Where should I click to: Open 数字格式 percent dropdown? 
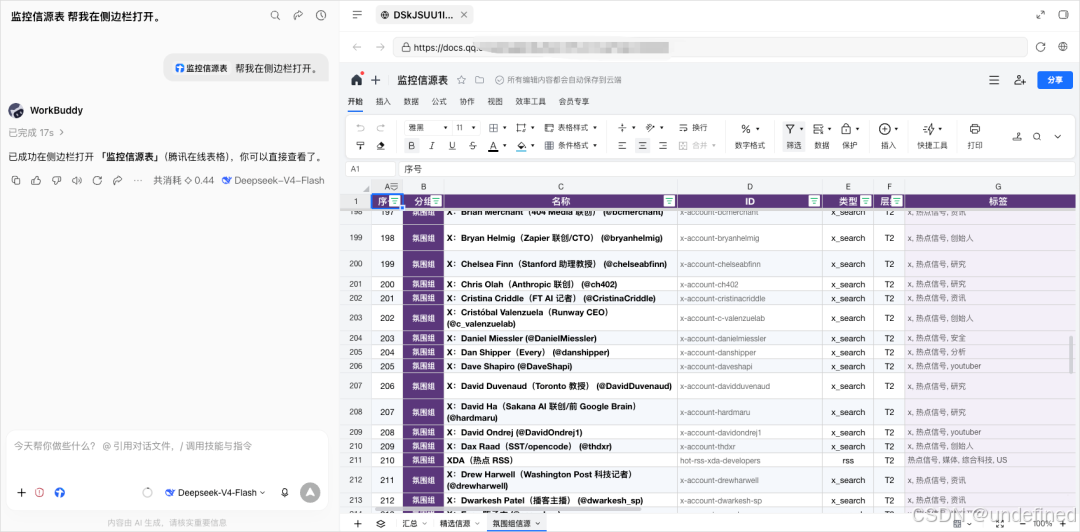click(x=750, y=136)
